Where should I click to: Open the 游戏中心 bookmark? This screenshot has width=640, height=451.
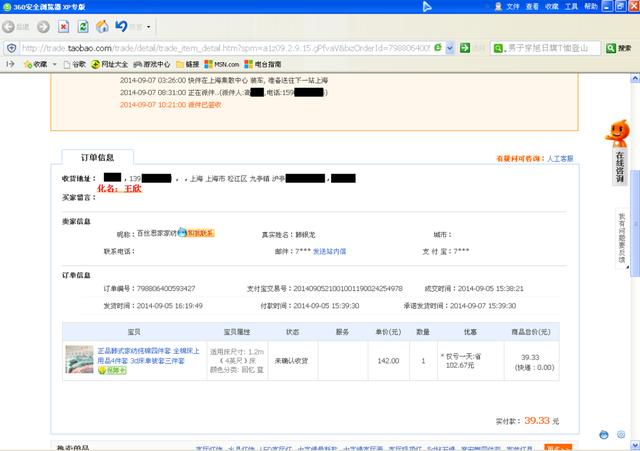(x=151, y=64)
